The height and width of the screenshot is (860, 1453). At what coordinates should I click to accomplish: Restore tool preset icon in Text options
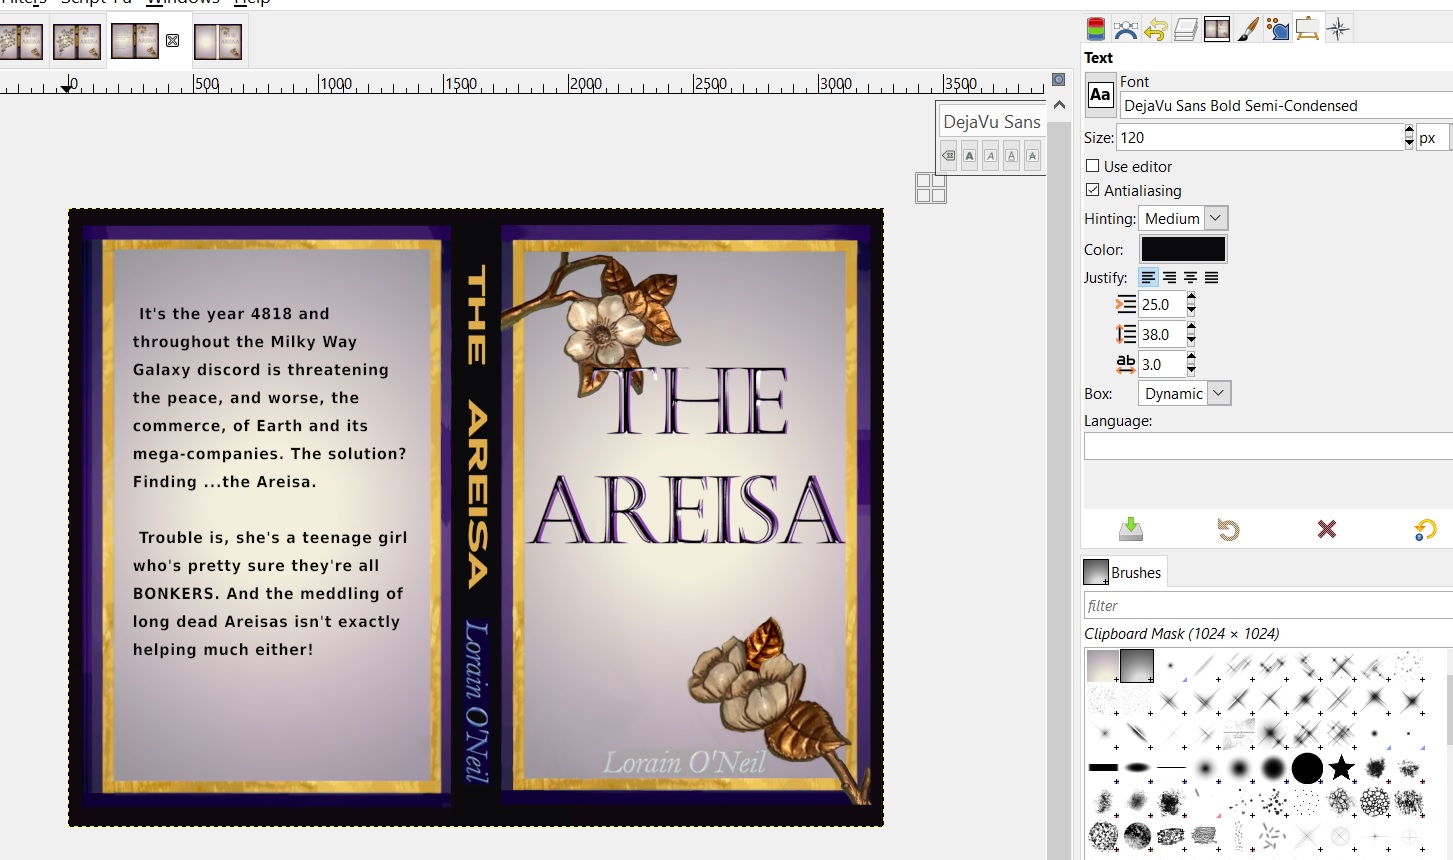tap(1228, 529)
